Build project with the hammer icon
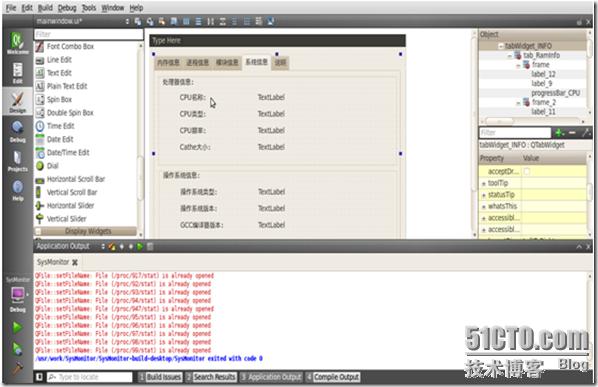The image size is (598, 387). 17,368
